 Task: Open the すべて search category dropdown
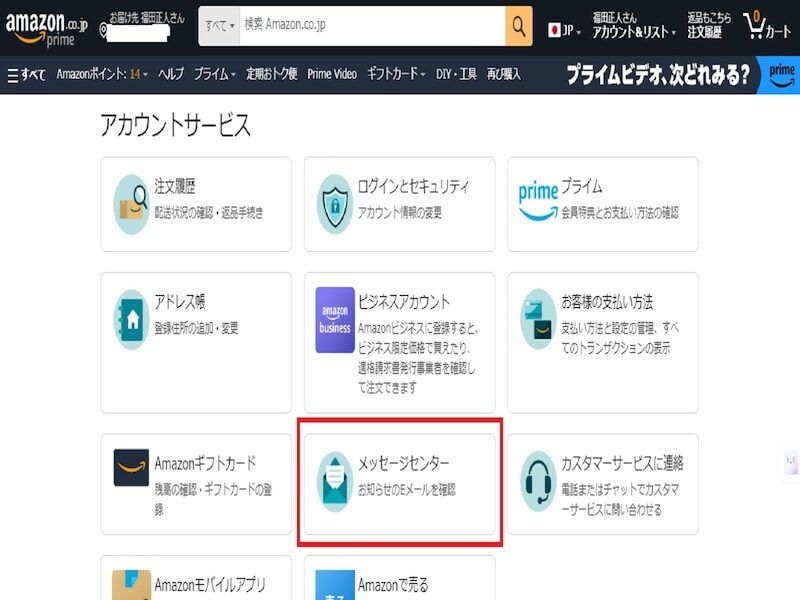click(219, 26)
